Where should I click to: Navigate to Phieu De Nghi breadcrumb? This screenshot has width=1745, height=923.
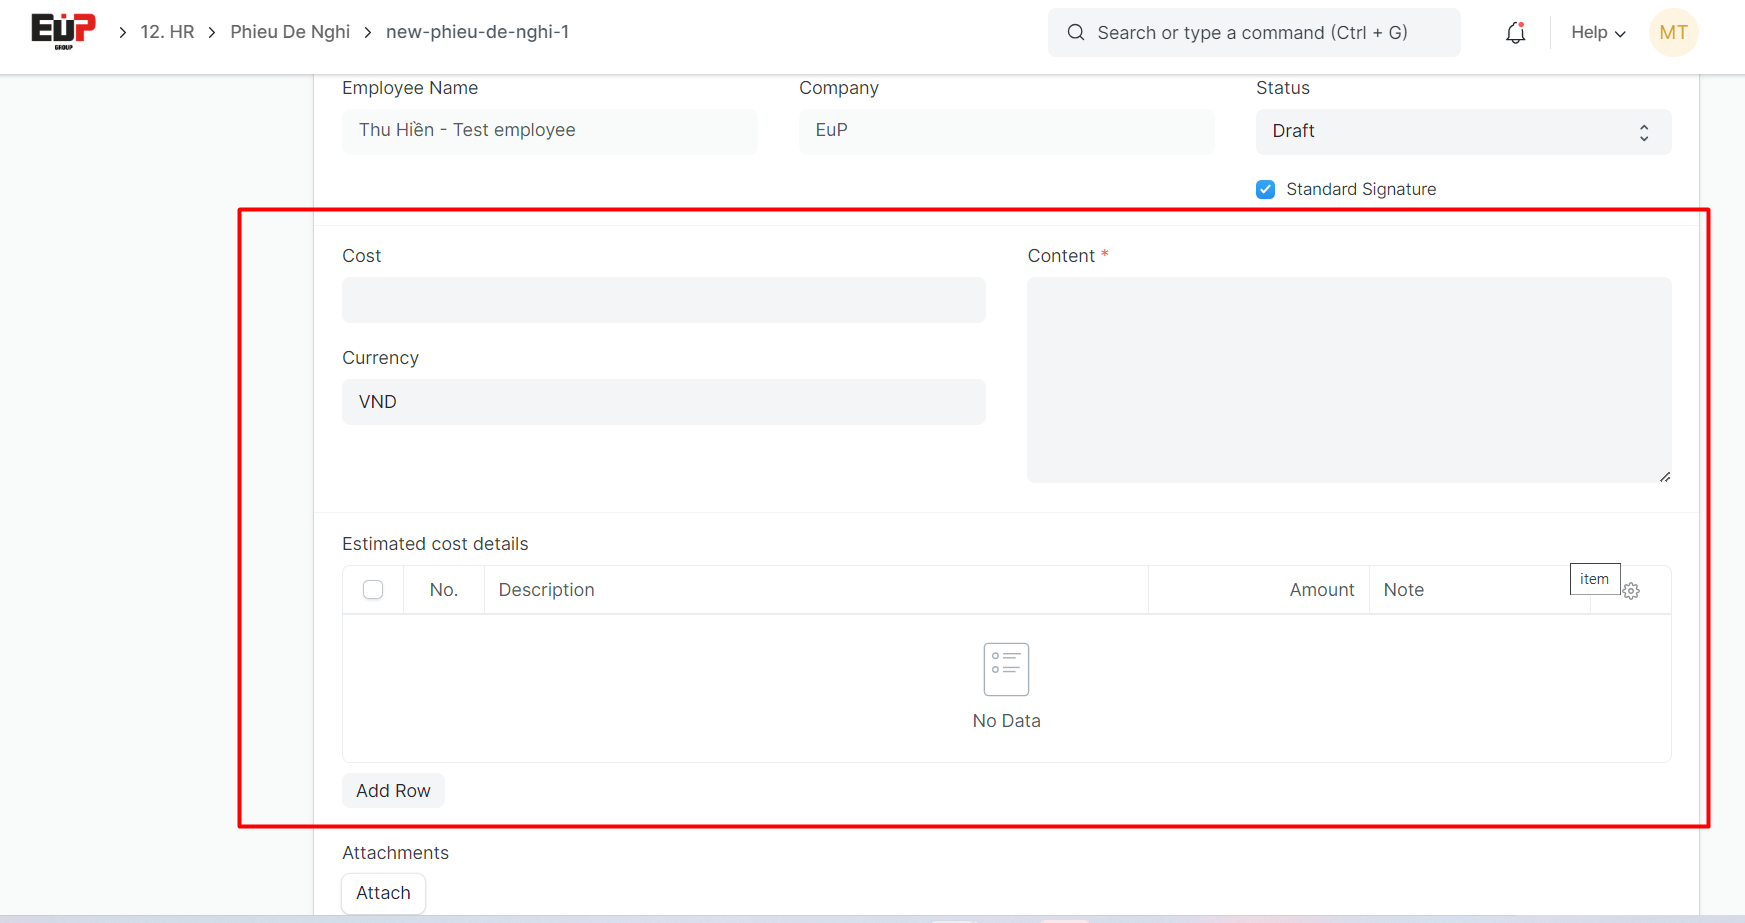[290, 32]
